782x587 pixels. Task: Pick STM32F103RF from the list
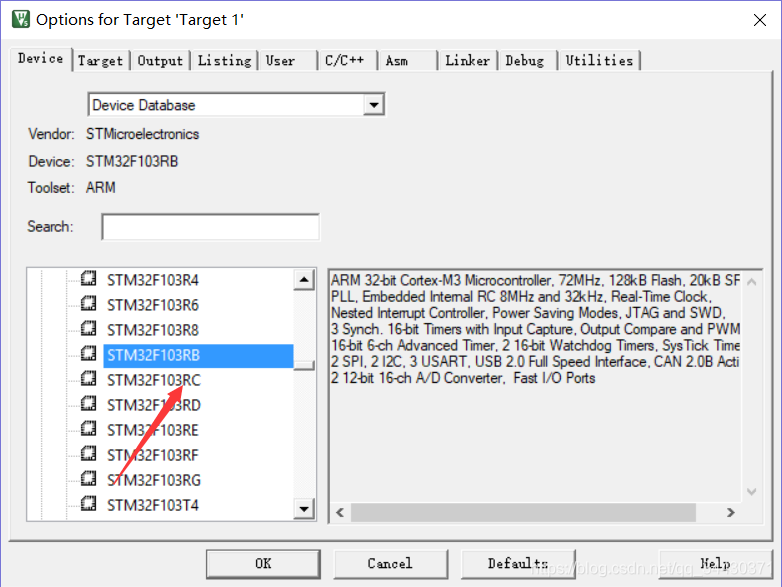[x=153, y=455]
